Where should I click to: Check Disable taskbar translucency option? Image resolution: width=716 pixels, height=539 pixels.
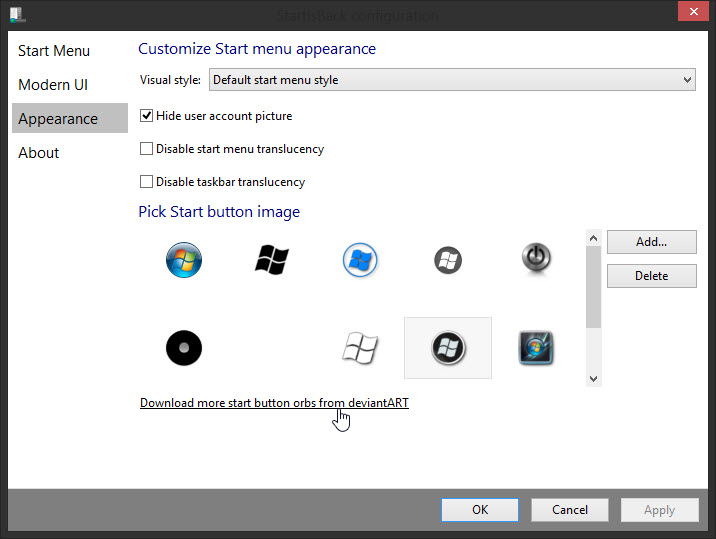(x=146, y=181)
